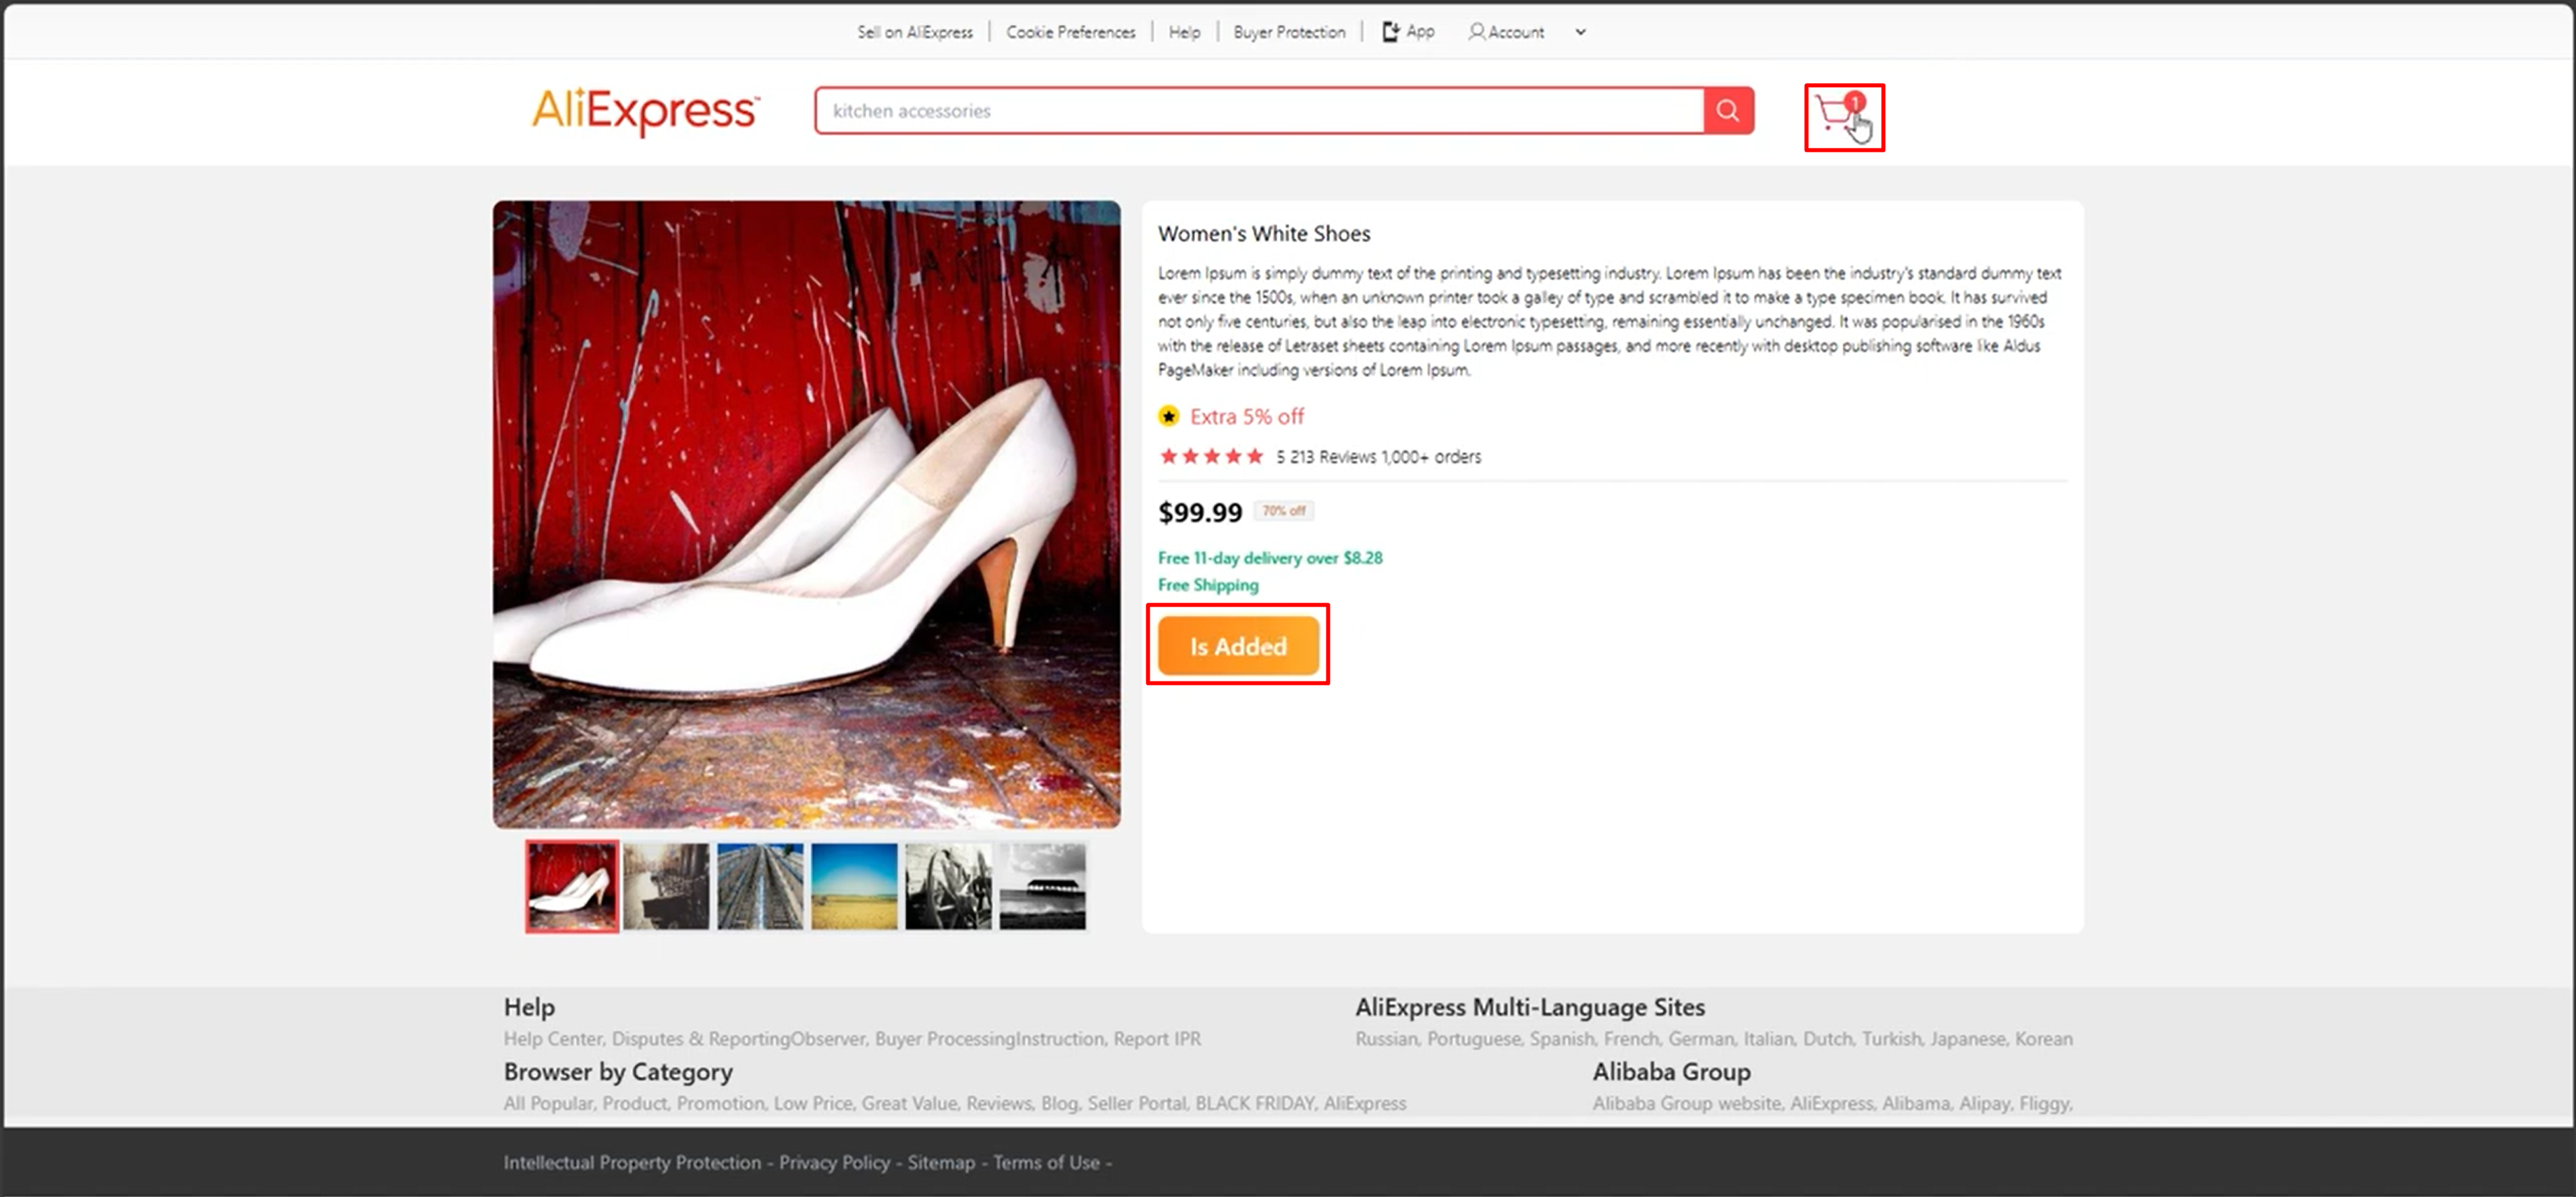
Task: Open the shopping cart
Action: [x=1838, y=116]
